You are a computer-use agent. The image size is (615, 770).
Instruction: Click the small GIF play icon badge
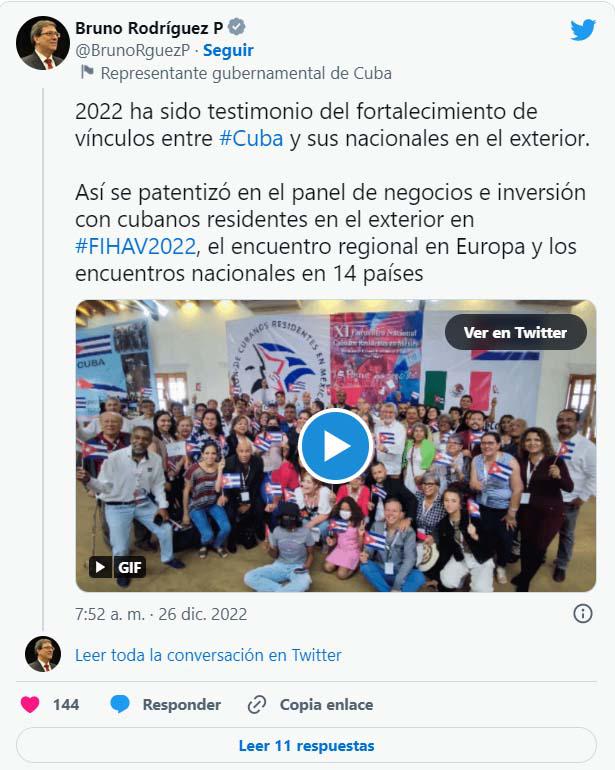[100, 567]
